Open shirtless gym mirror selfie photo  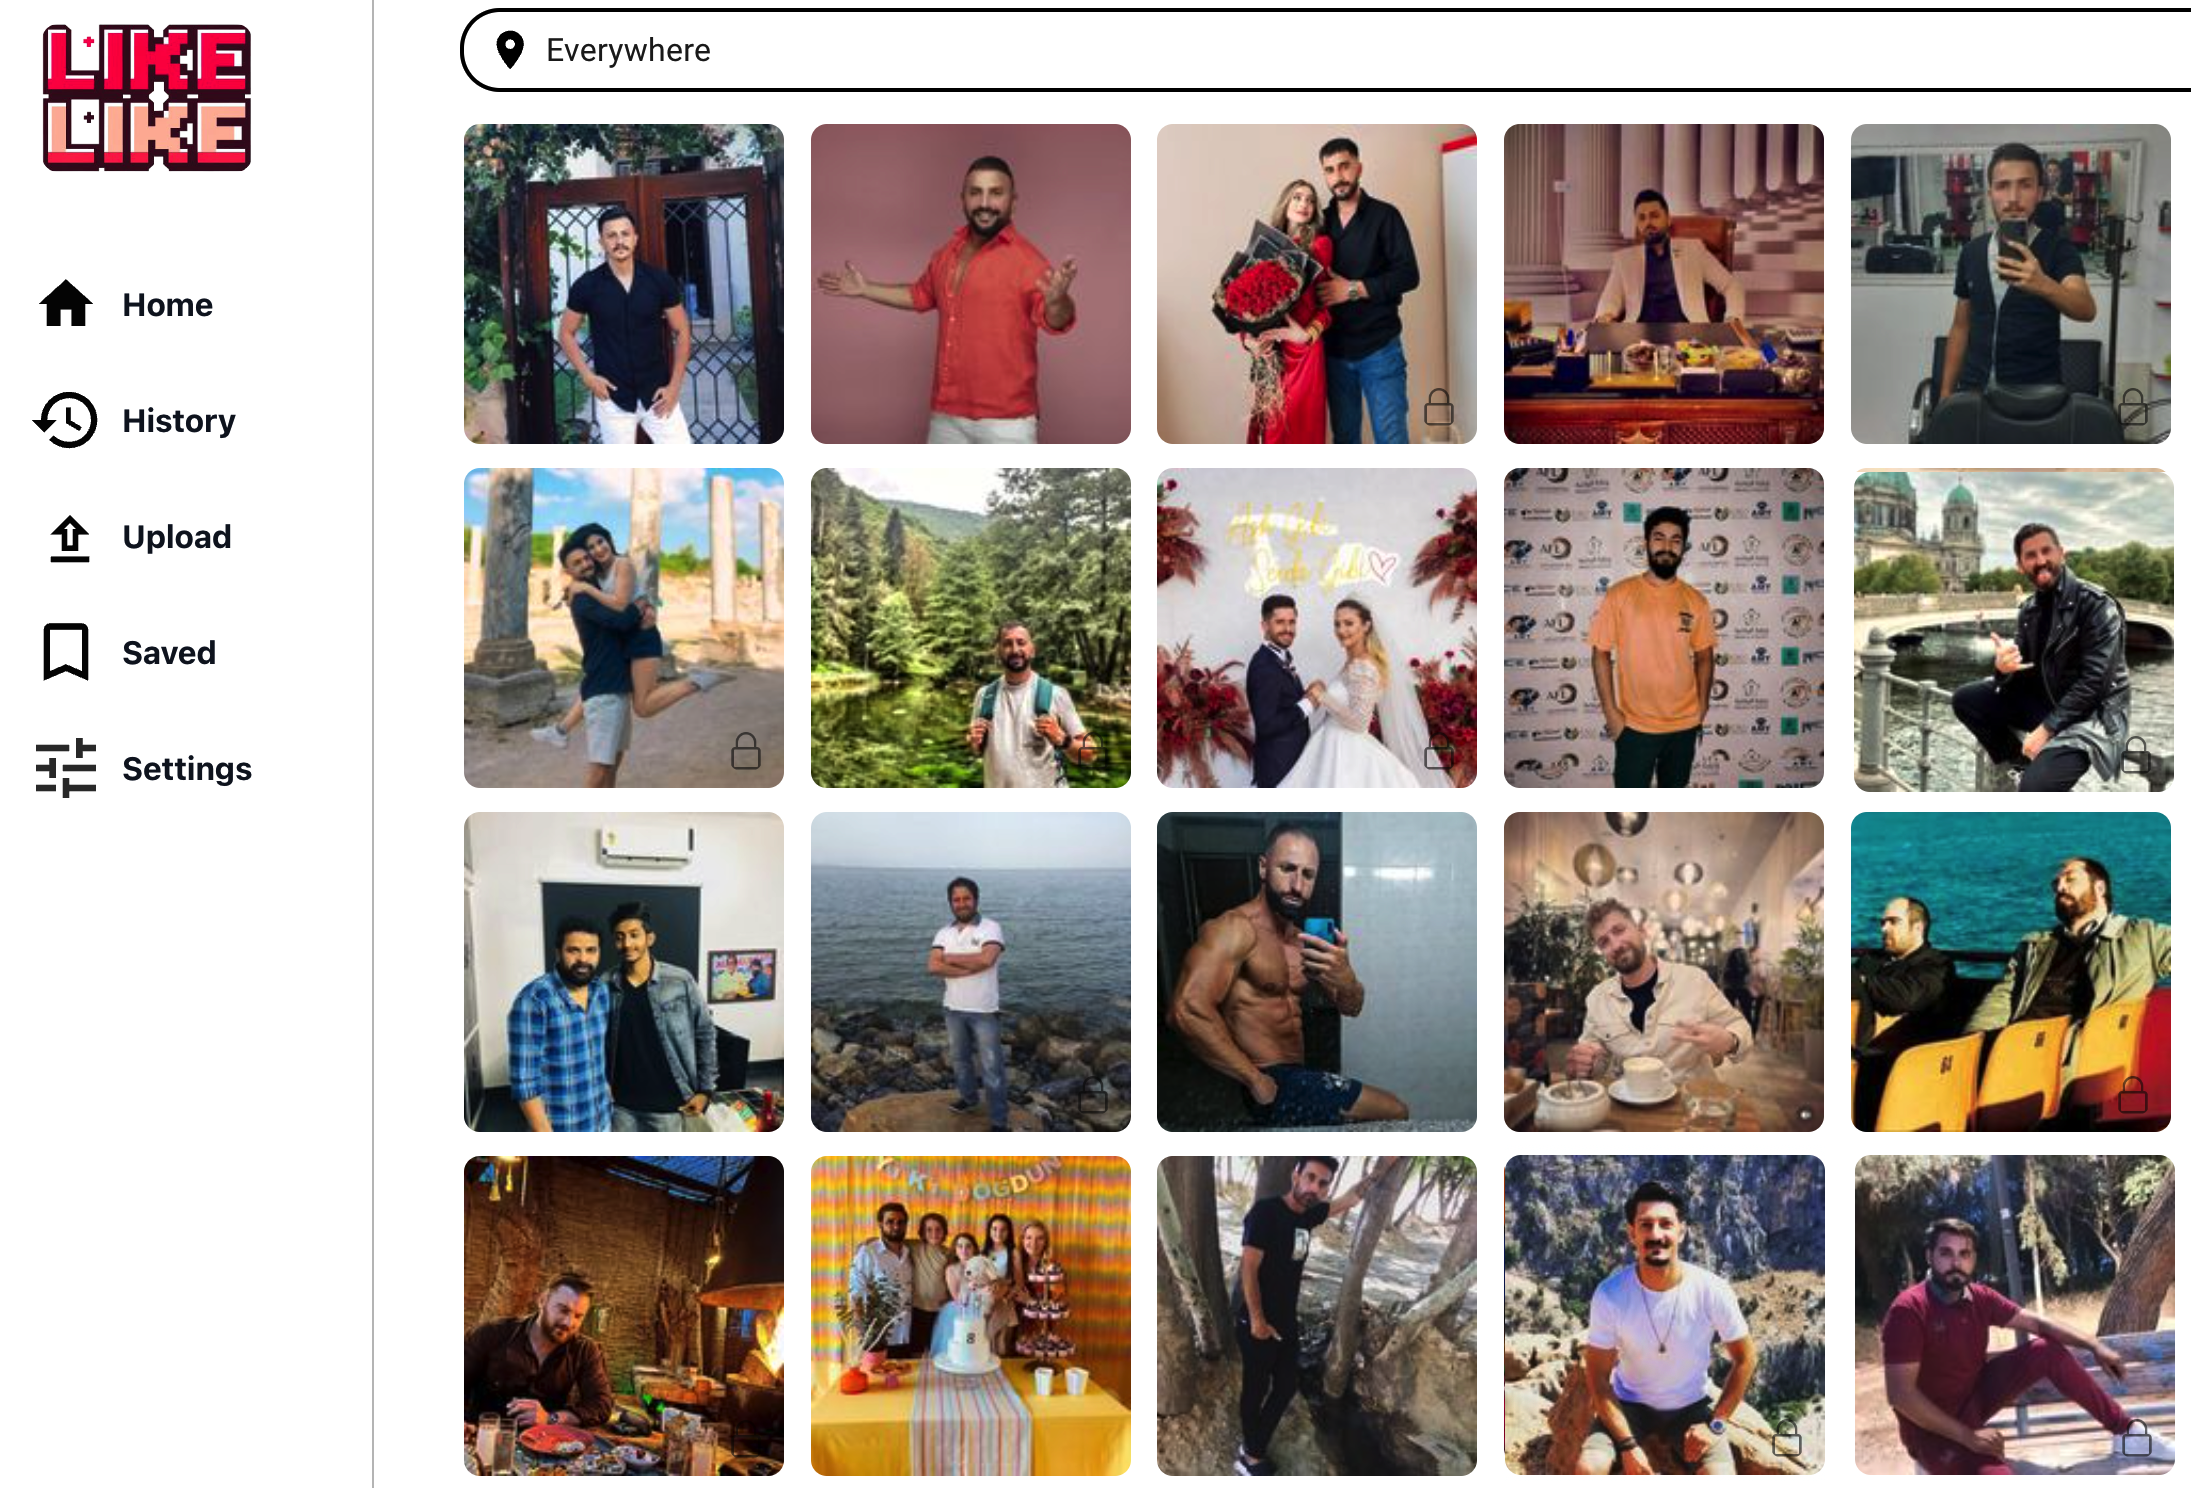pos(1317,972)
